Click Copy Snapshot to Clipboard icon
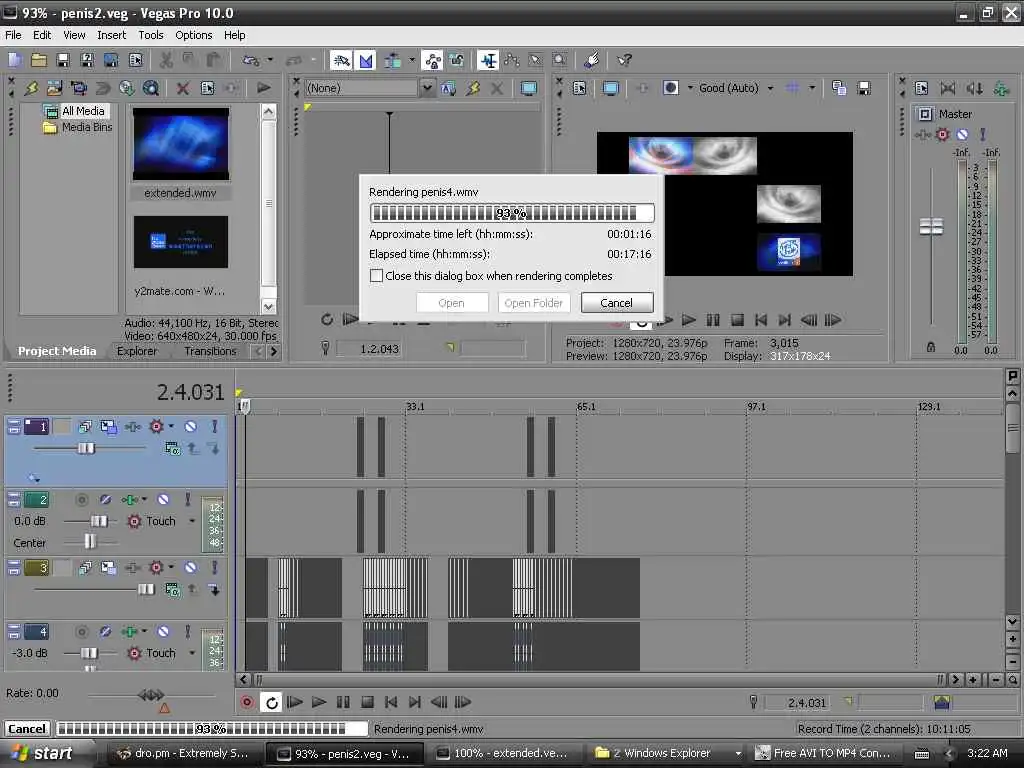Screen dimensions: 1024x768 point(839,88)
